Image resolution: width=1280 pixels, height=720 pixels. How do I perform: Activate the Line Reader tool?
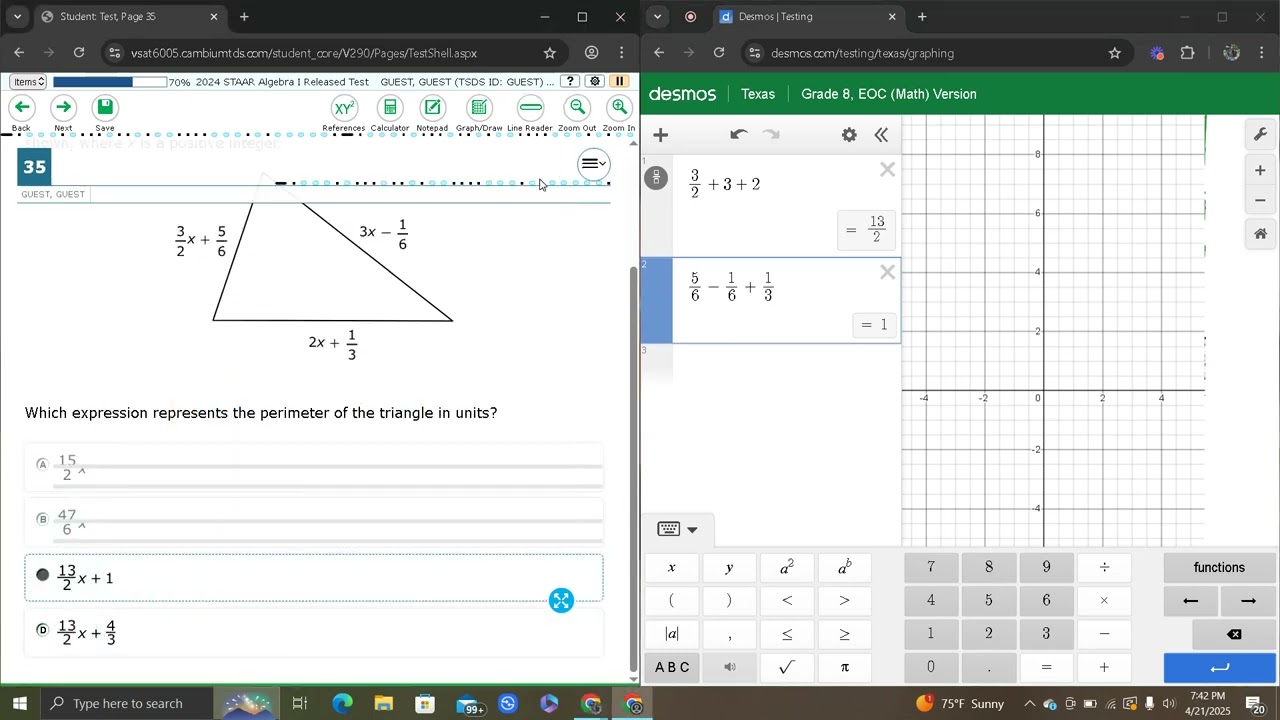click(530, 108)
